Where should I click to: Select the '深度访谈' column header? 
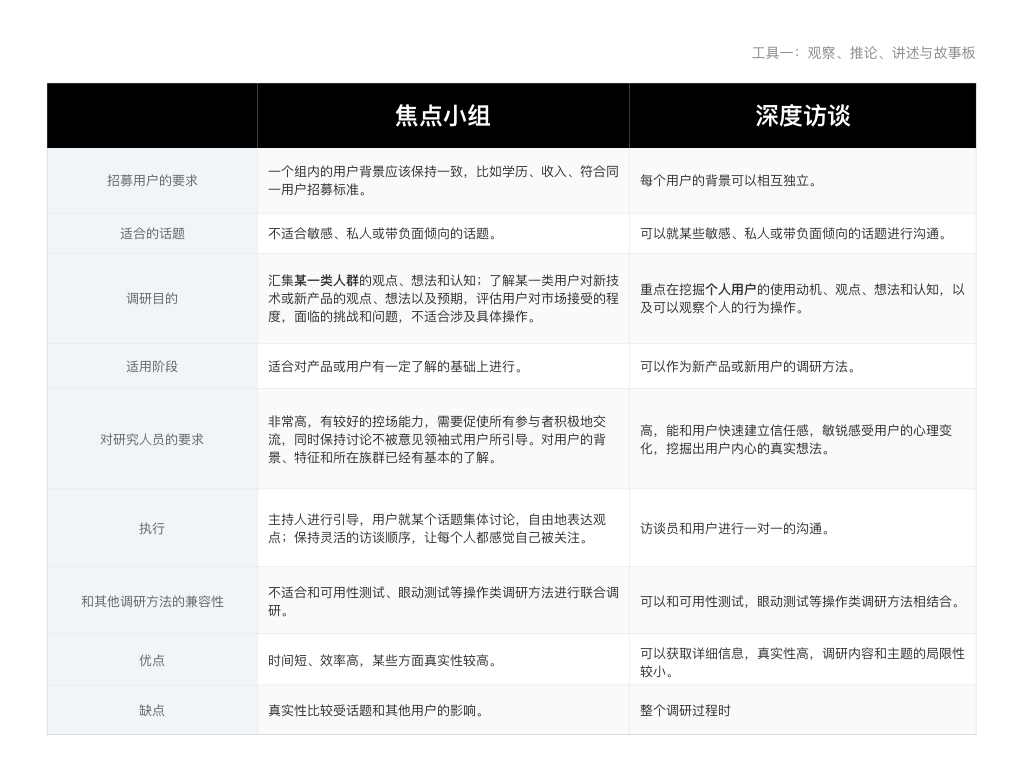pyautogui.click(x=803, y=116)
